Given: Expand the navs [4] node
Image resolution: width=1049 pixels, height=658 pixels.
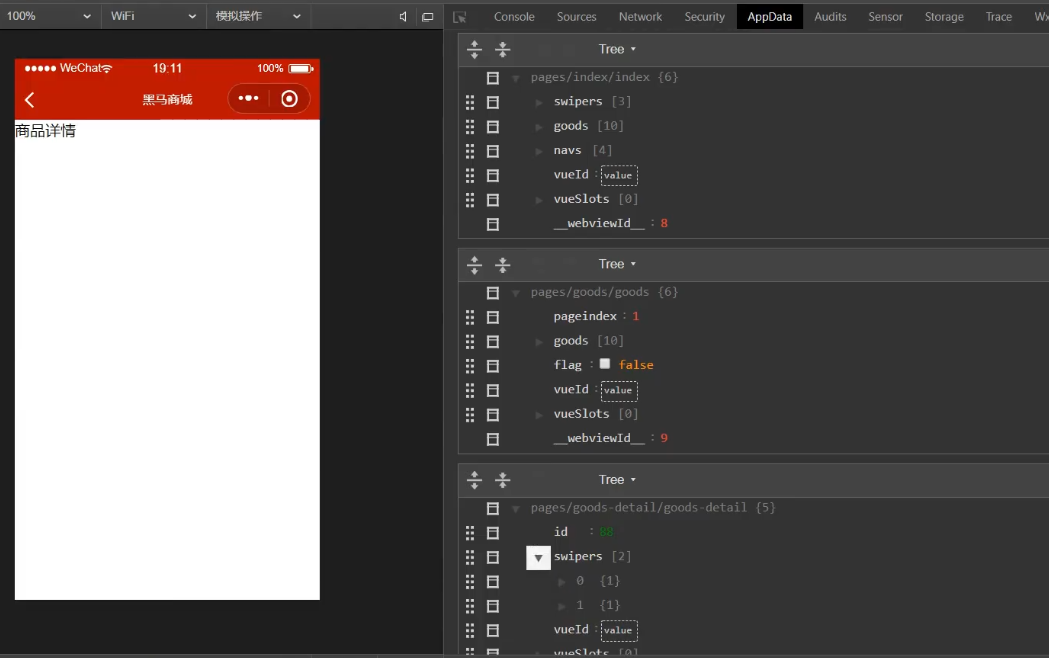Looking at the screenshot, I should point(539,151).
